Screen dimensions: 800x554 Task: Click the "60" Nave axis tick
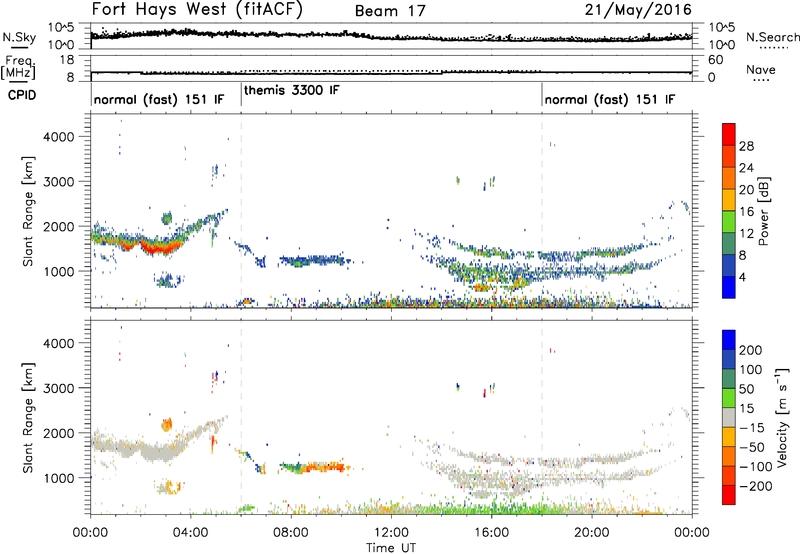[716, 60]
